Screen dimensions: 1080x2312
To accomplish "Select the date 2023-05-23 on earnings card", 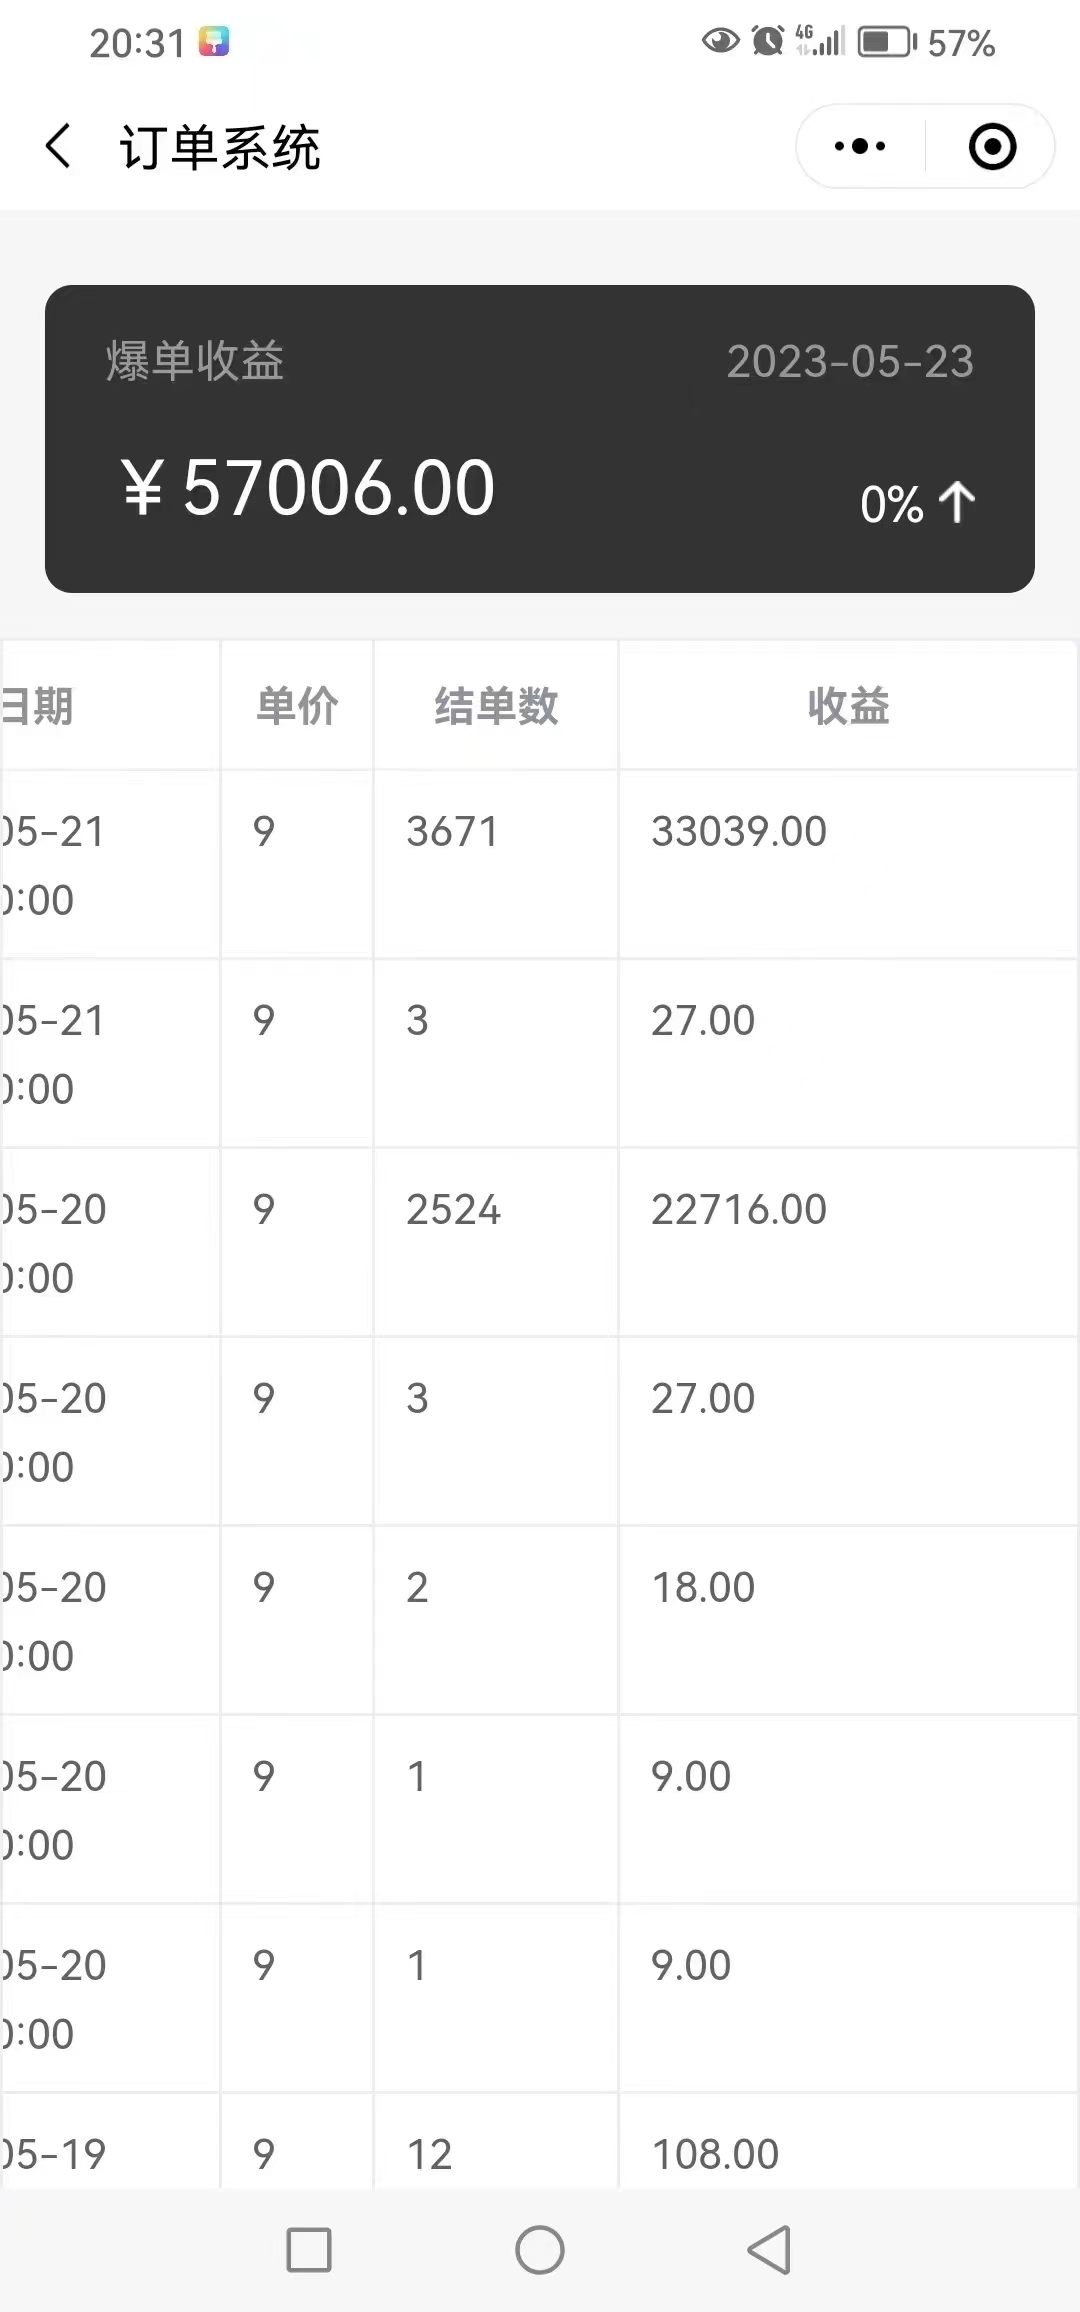I will click(850, 361).
